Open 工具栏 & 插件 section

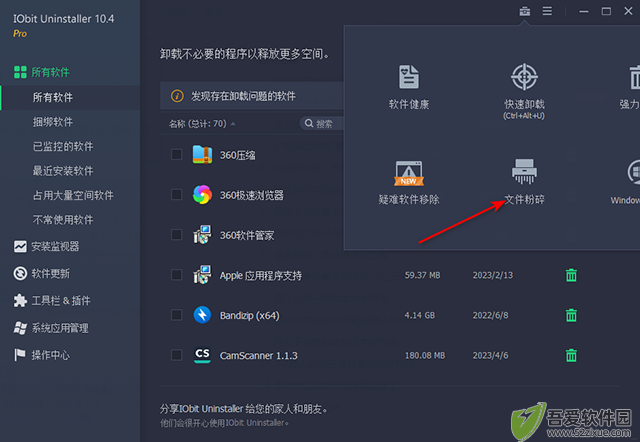pos(52,301)
